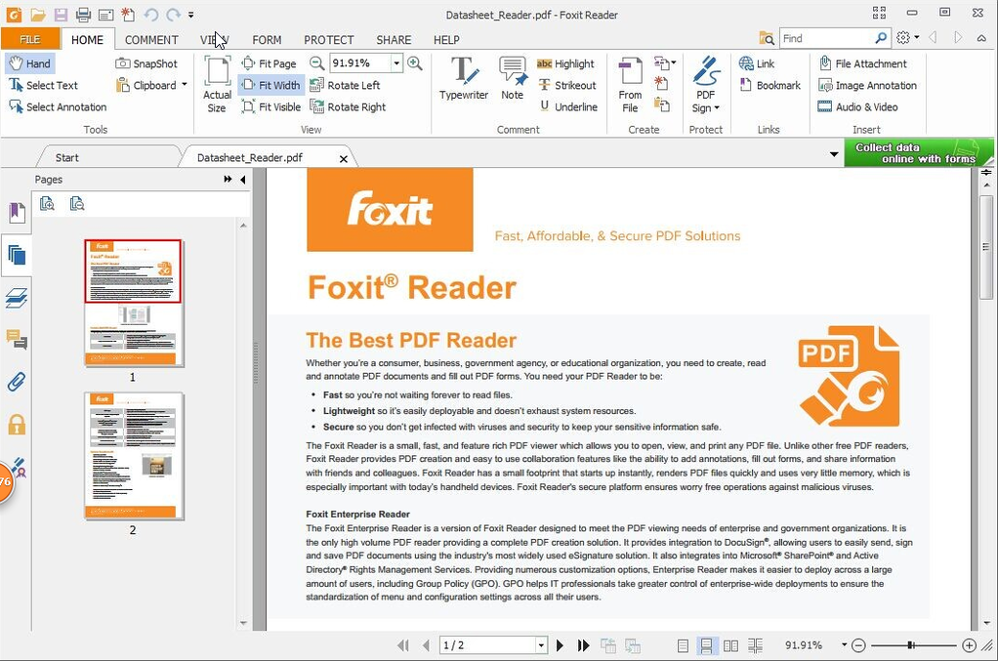Open the Layers panel in the sidebar
The width and height of the screenshot is (998, 661).
(17, 298)
